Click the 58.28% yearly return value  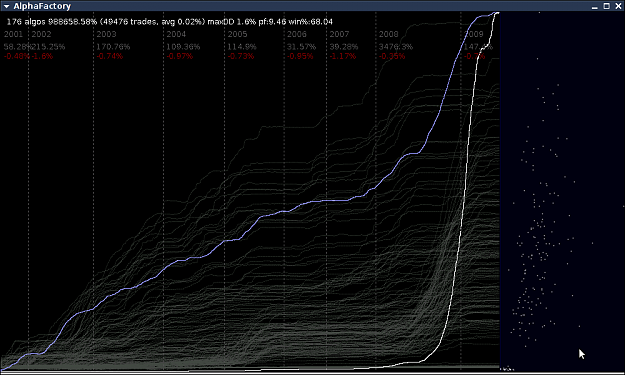pos(17,47)
